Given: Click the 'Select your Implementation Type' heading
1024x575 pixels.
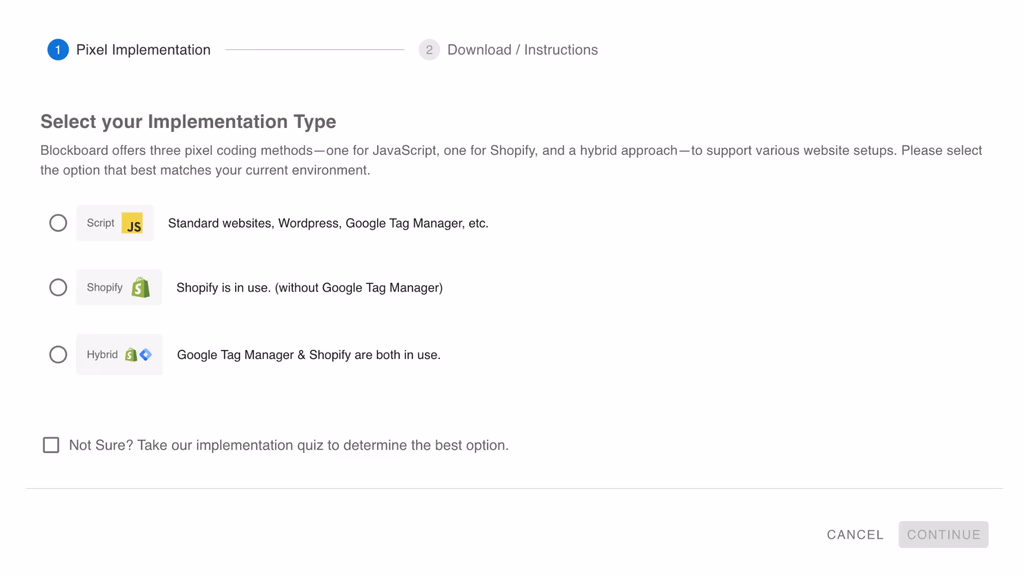Looking at the screenshot, I should click(188, 122).
